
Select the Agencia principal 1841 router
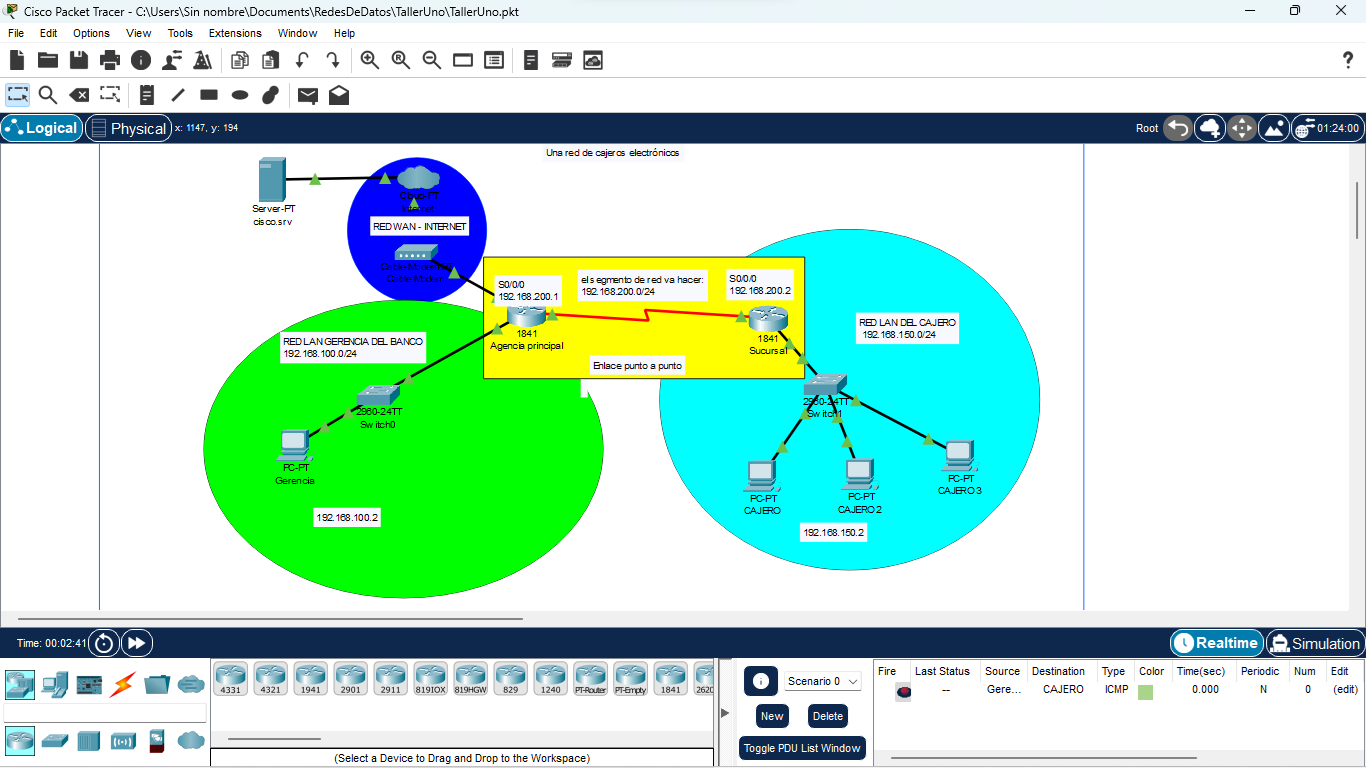[x=523, y=317]
